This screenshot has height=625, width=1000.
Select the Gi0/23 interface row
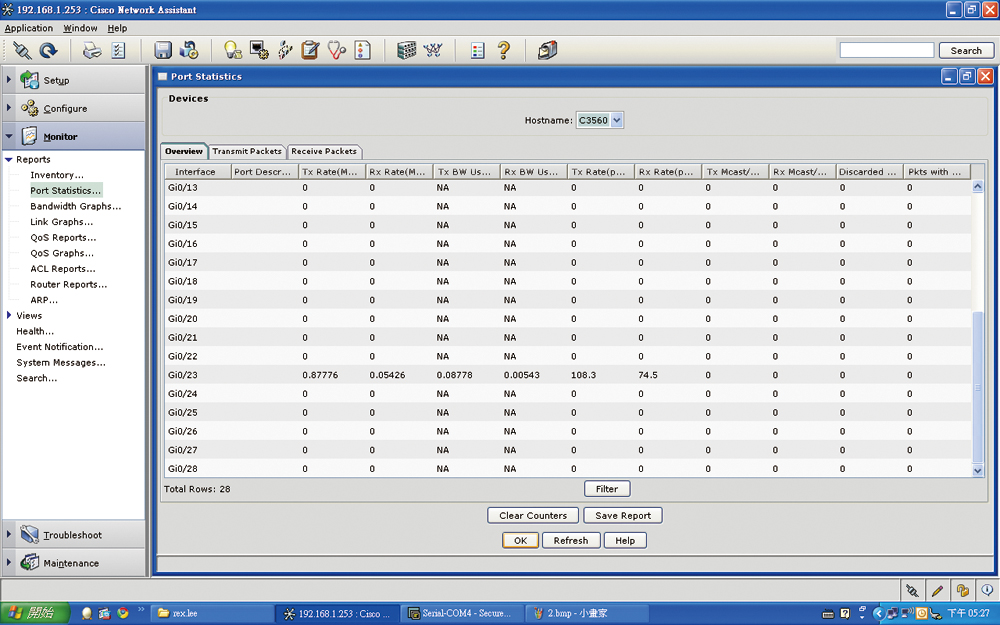click(568, 375)
